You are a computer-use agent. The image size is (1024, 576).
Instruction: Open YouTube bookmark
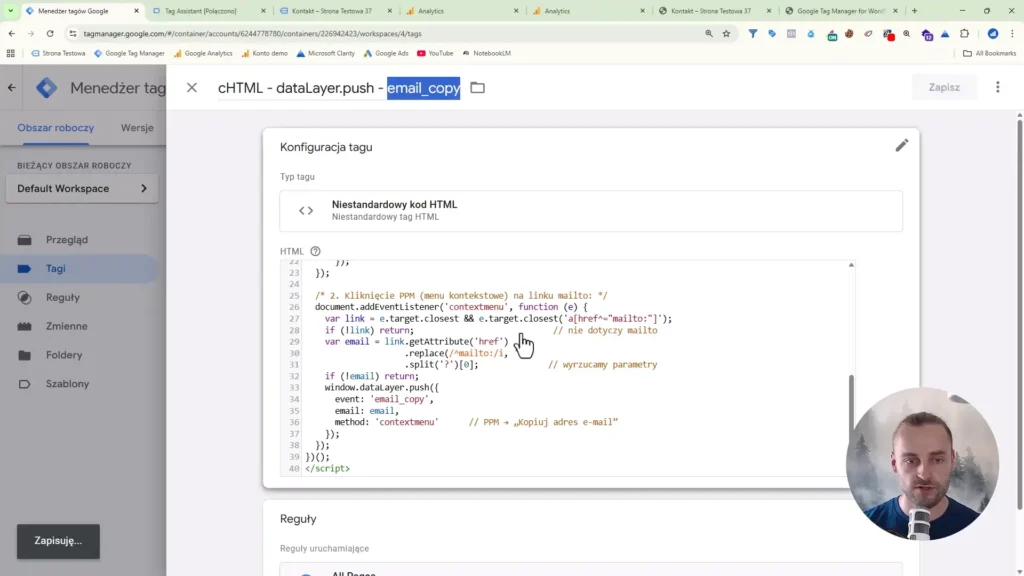tap(435, 54)
